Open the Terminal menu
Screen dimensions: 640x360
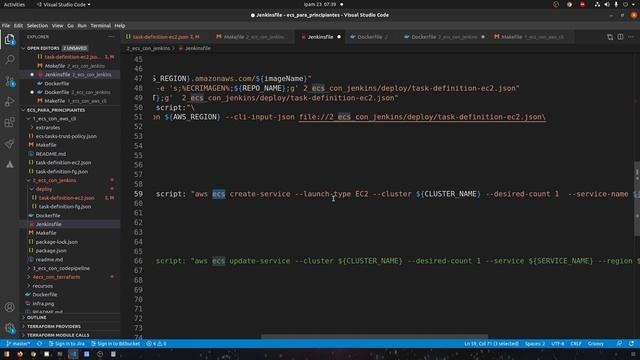pyautogui.click(x=100, y=25)
